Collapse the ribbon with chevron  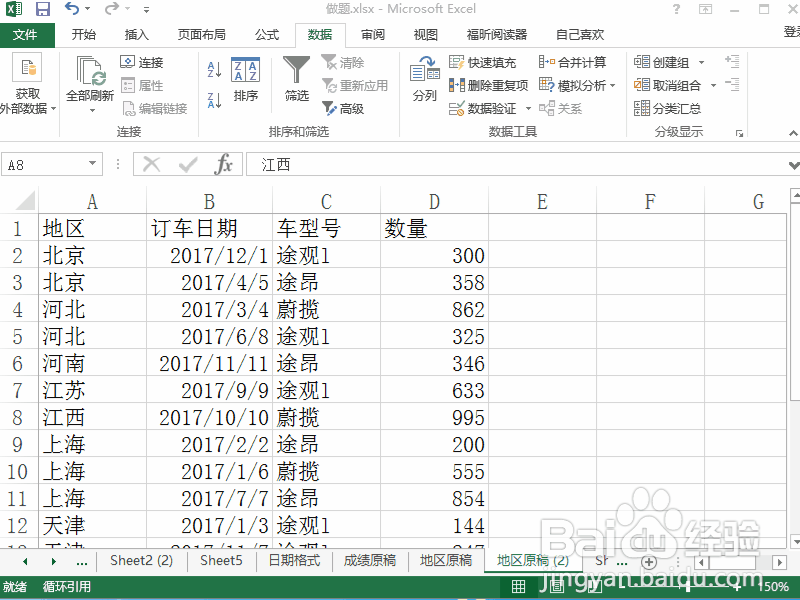click(x=793, y=133)
